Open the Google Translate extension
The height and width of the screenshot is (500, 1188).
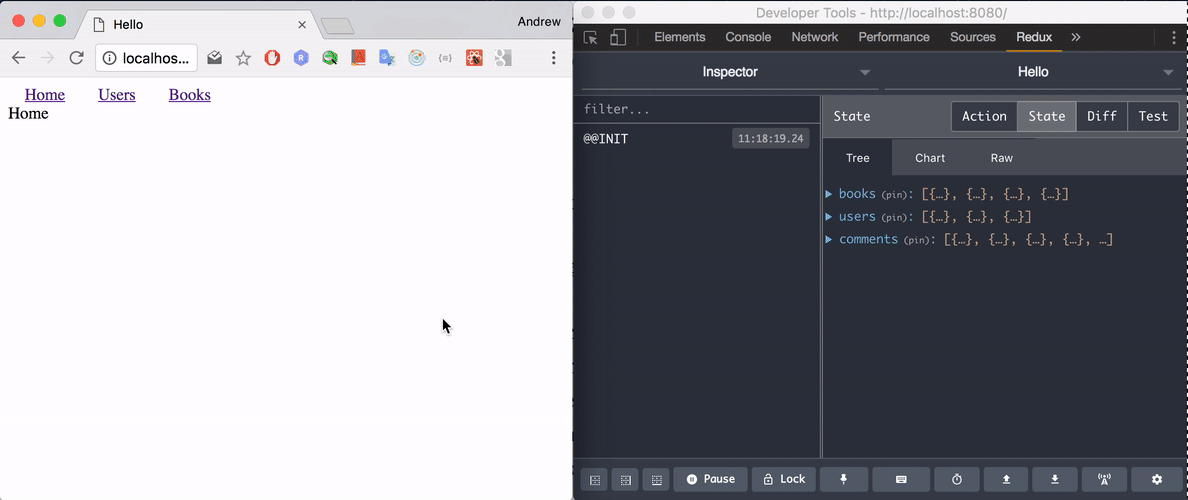(x=387, y=58)
